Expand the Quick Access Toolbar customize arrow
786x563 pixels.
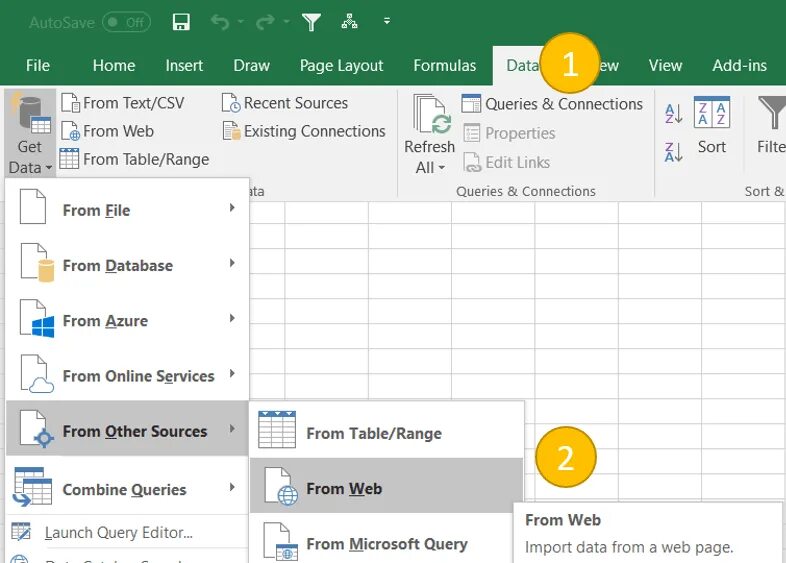coord(387,21)
